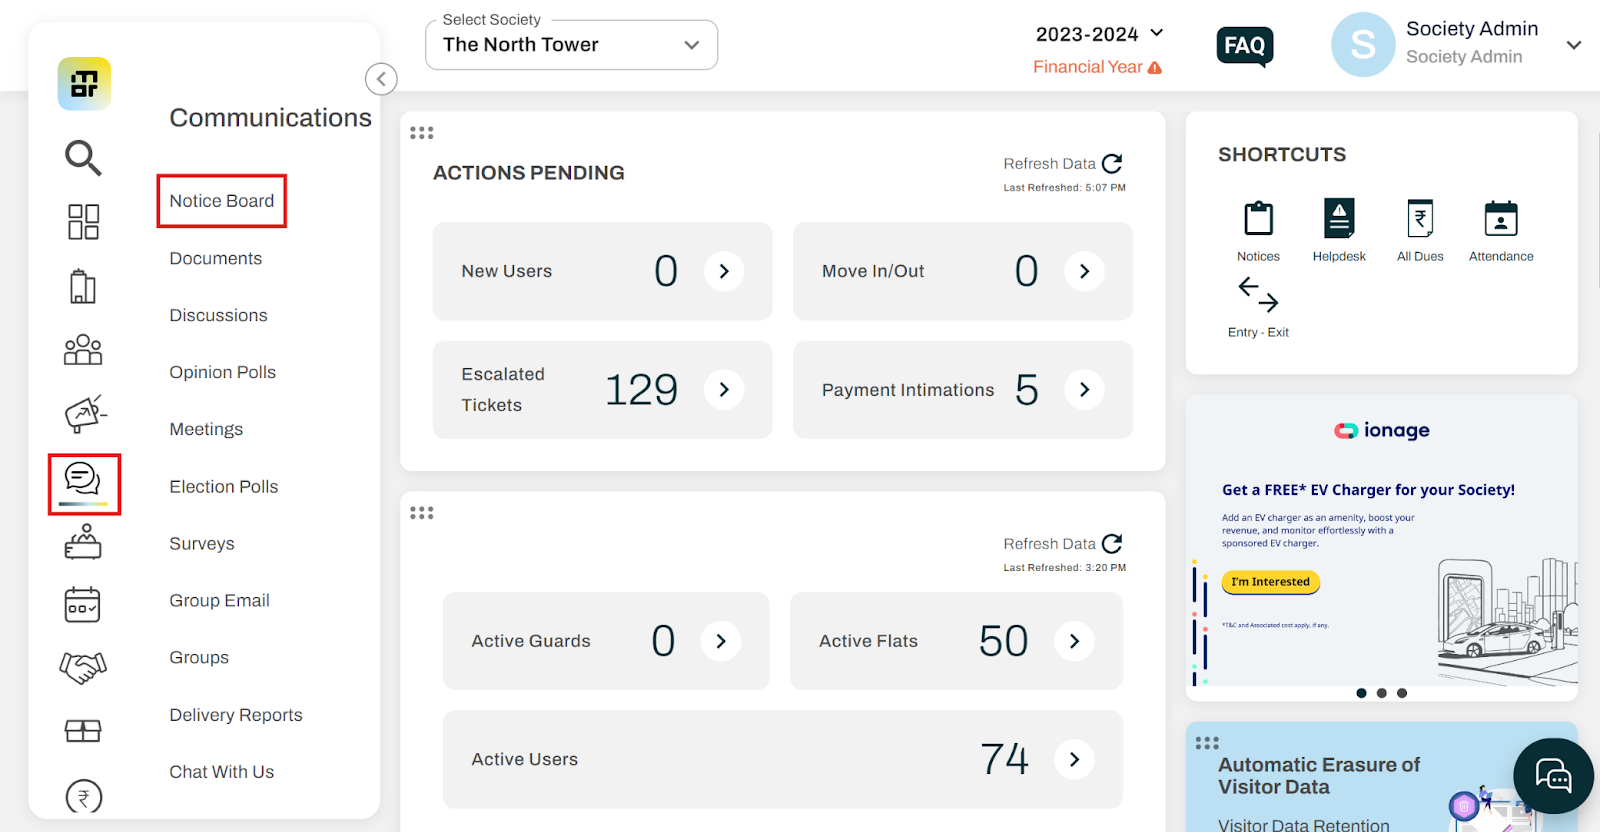Open Documents menu item

pyautogui.click(x=216, y=258)
